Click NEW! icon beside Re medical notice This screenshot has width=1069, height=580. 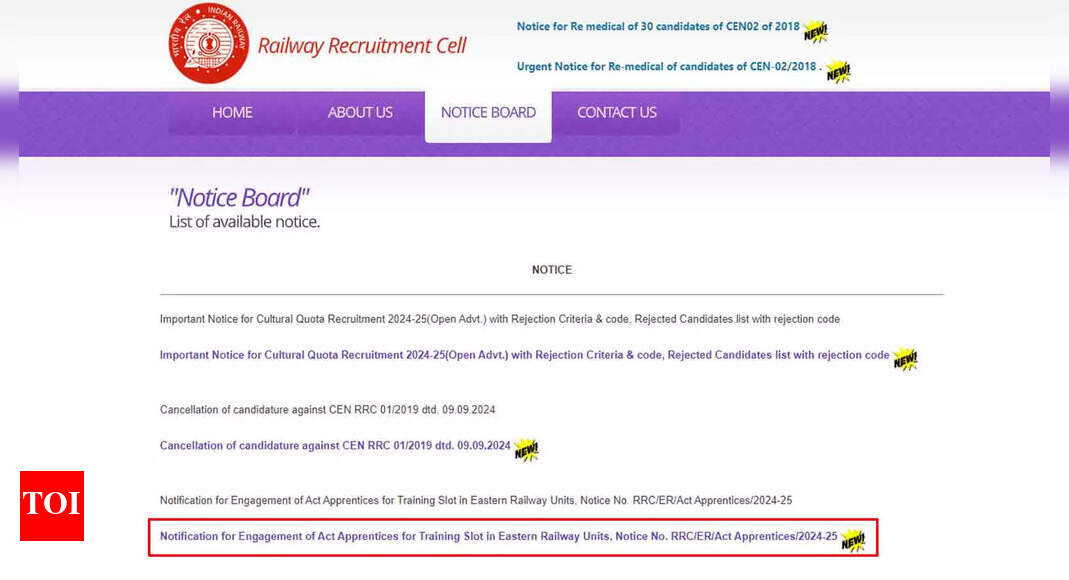816,31
